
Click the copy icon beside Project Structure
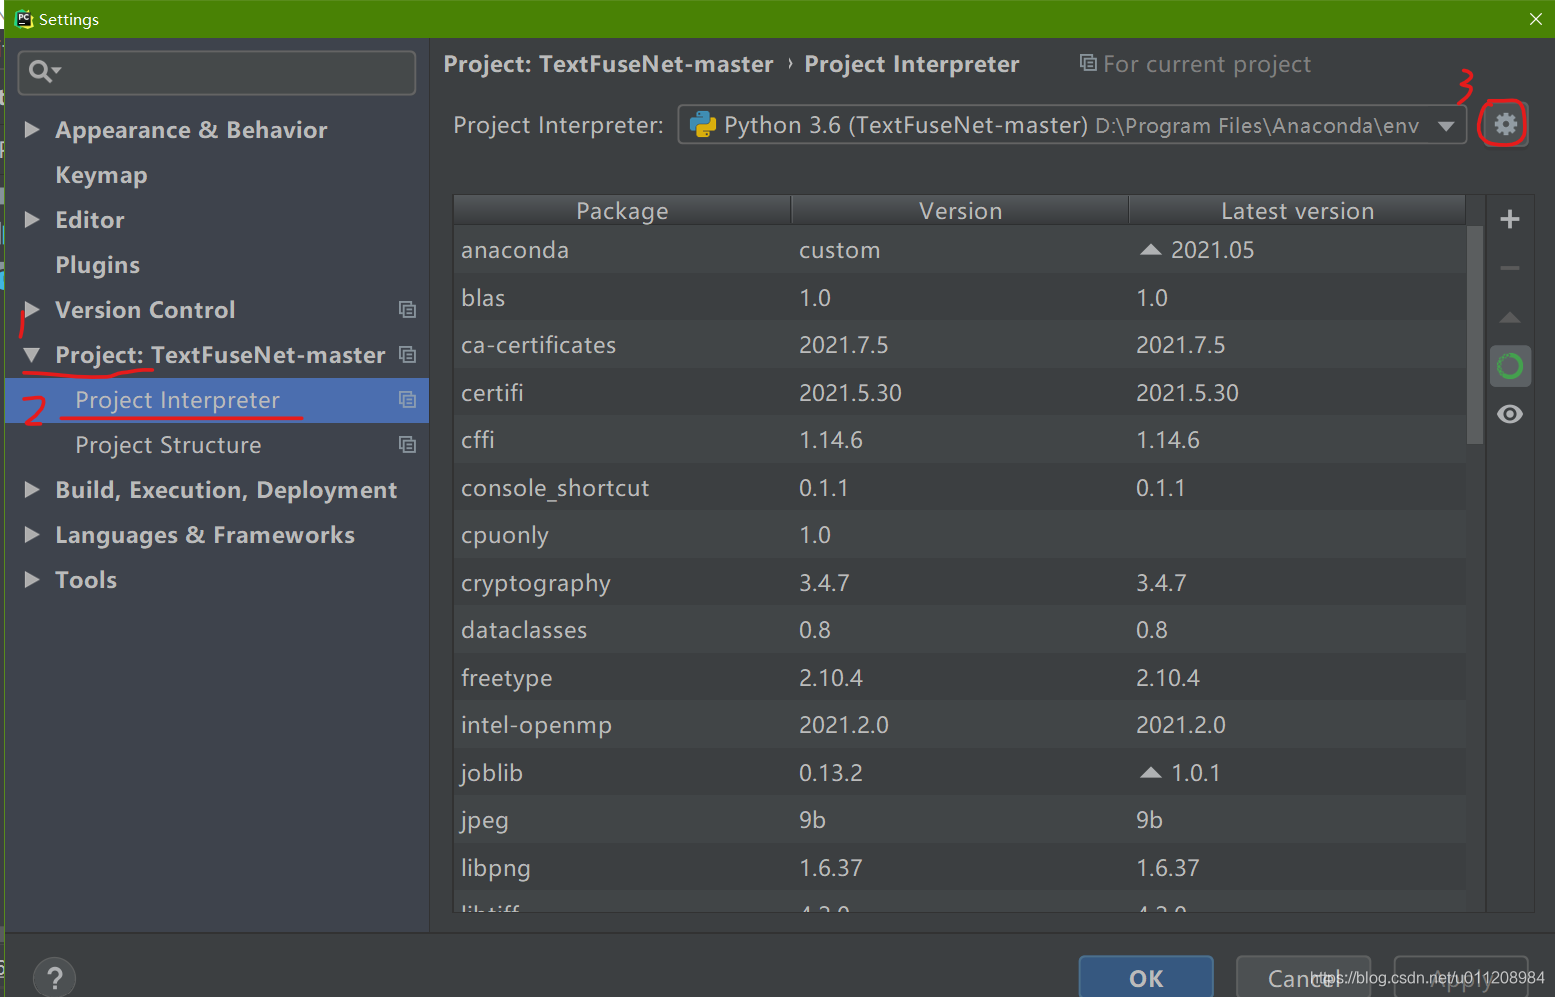(407, 445)
